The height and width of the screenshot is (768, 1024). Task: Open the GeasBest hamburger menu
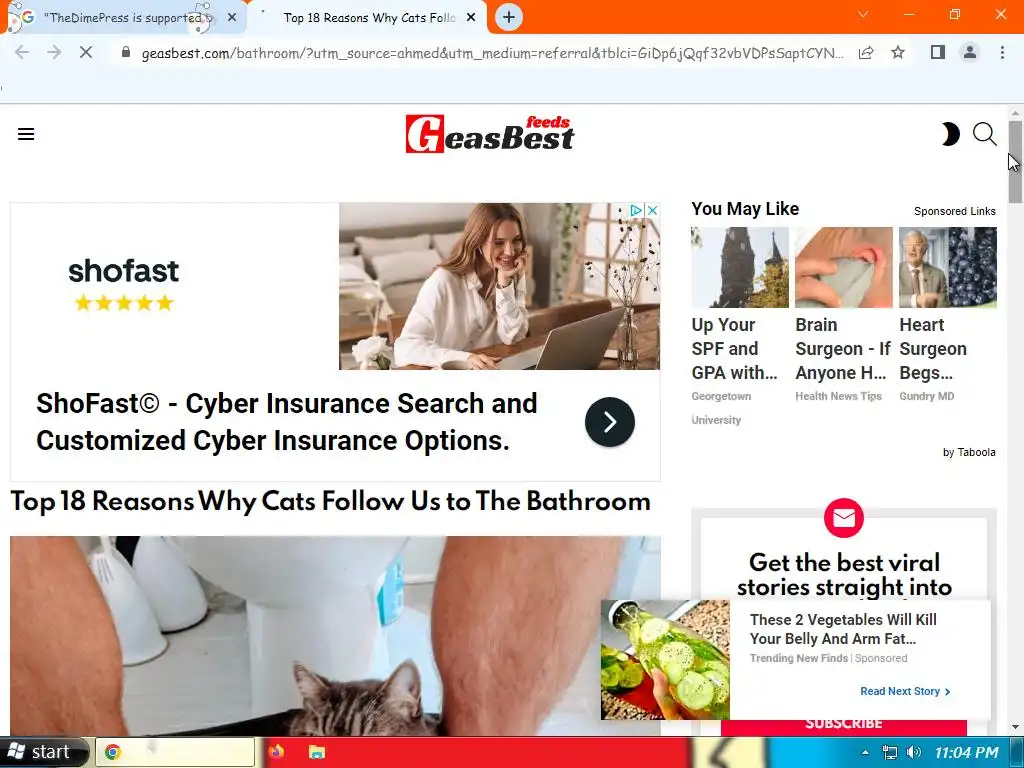pos(26,135)
